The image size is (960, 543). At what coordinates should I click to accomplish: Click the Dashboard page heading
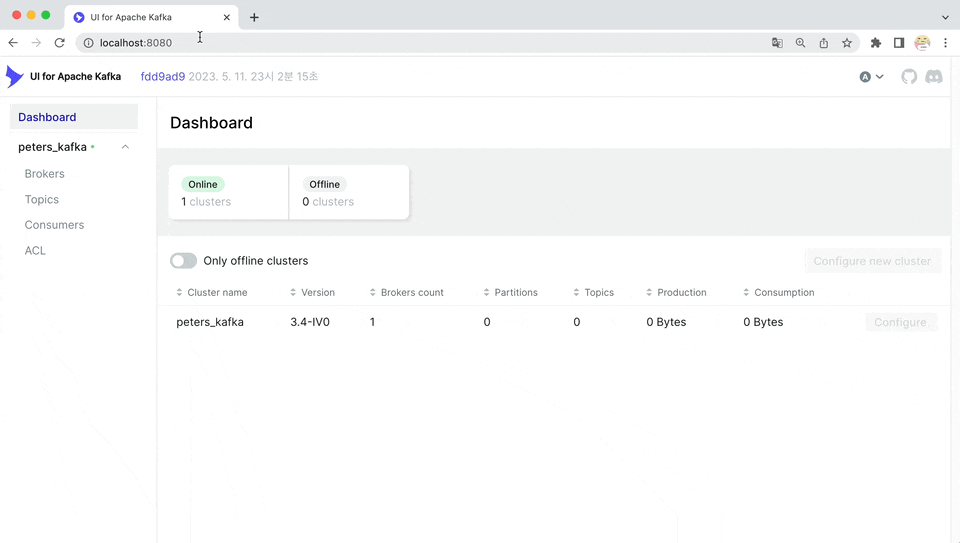click(x=211, y=122)
